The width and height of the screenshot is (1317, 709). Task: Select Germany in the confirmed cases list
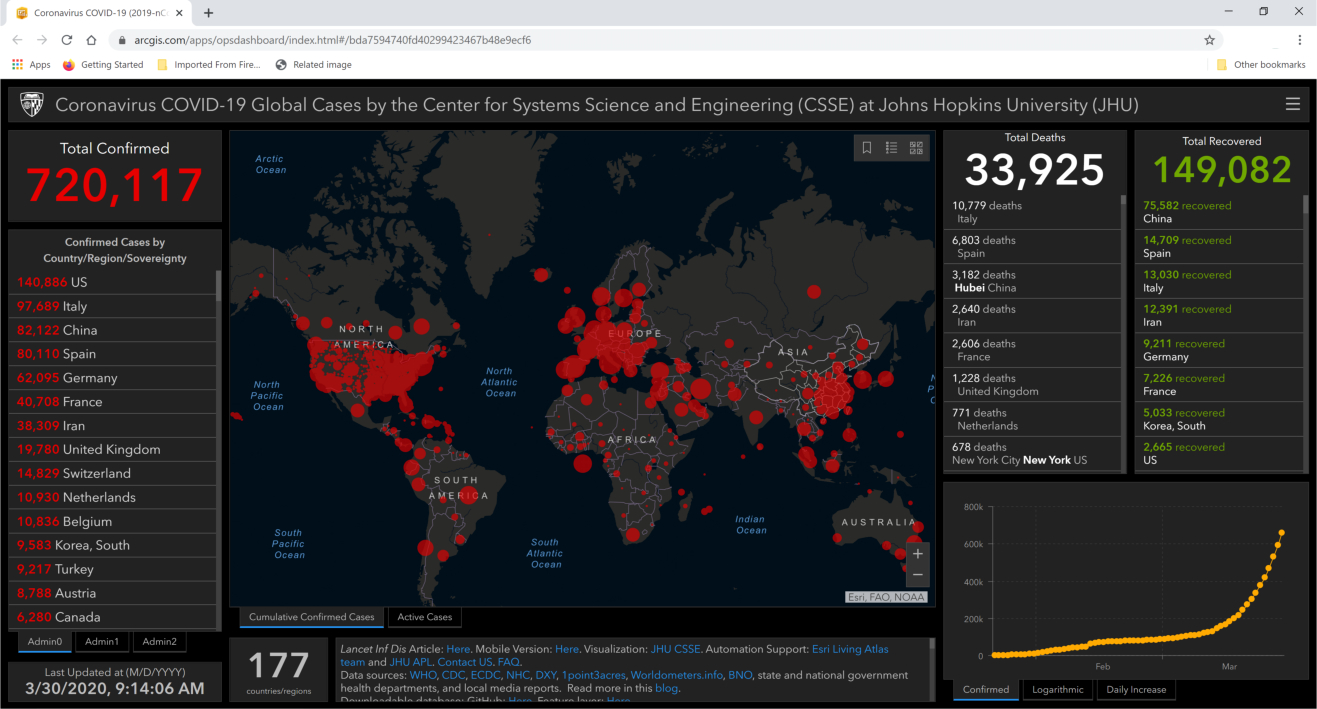pyautogui.click(x=112, y=378)
